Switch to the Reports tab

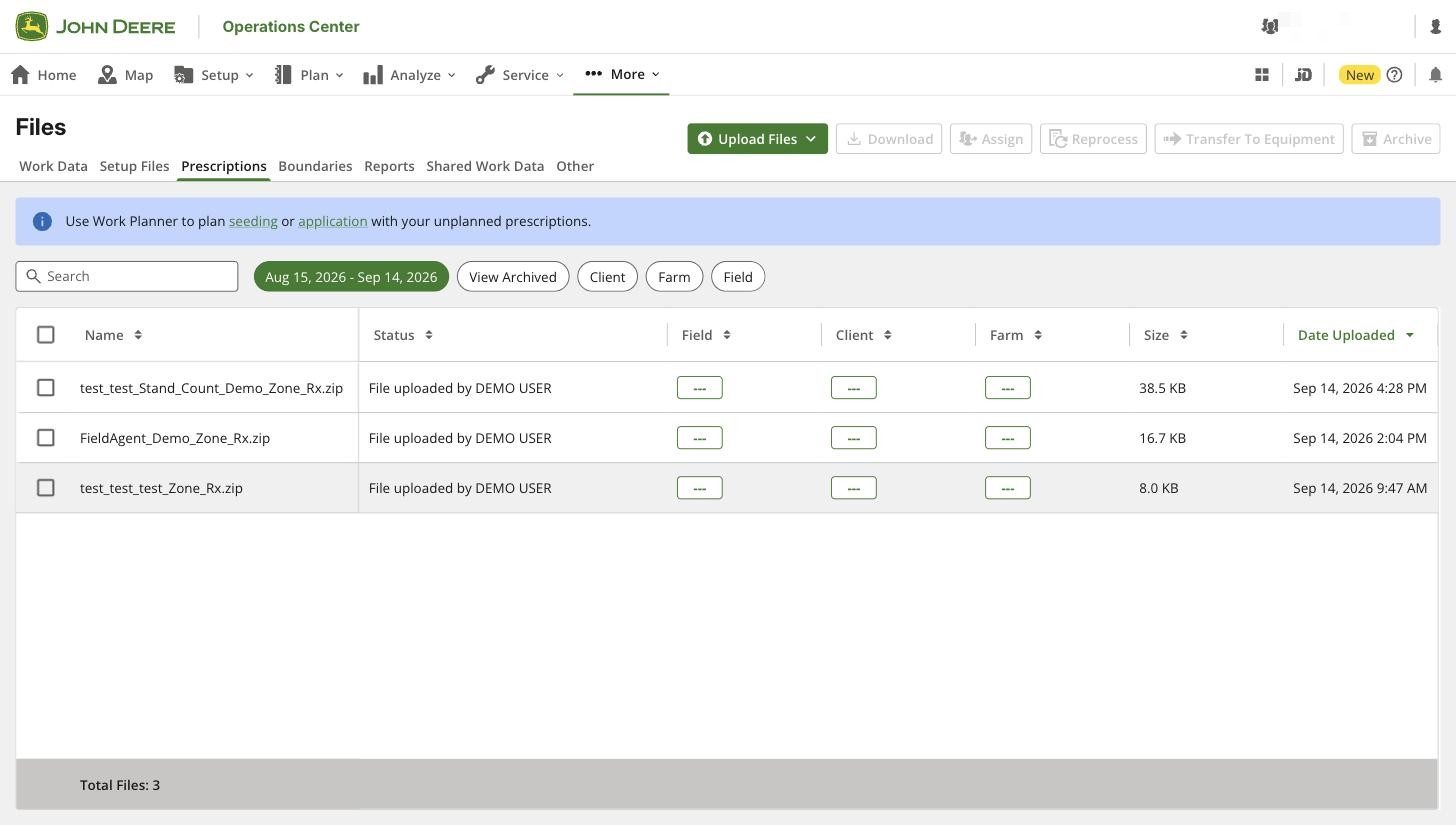pyautogui.click(x=389, y=166)
